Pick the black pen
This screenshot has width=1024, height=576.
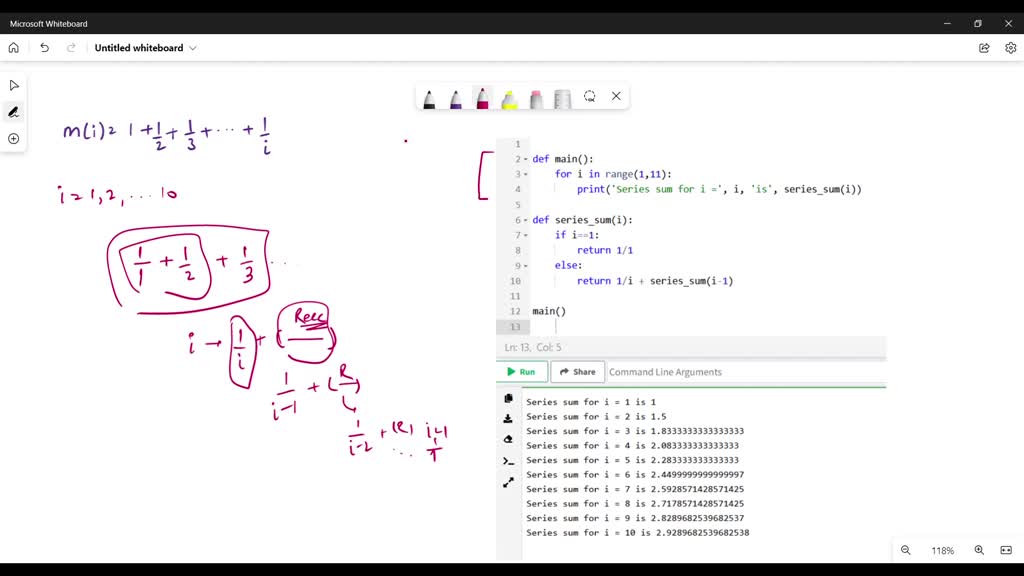429,99
